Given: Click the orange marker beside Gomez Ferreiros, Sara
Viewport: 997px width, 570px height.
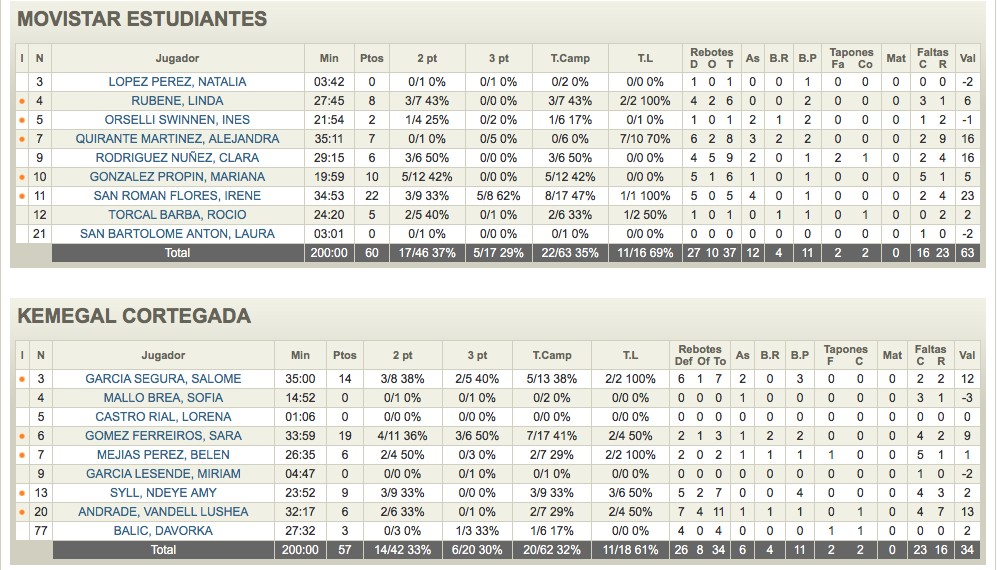Looking at the screenshot, I should coord(22,437).
